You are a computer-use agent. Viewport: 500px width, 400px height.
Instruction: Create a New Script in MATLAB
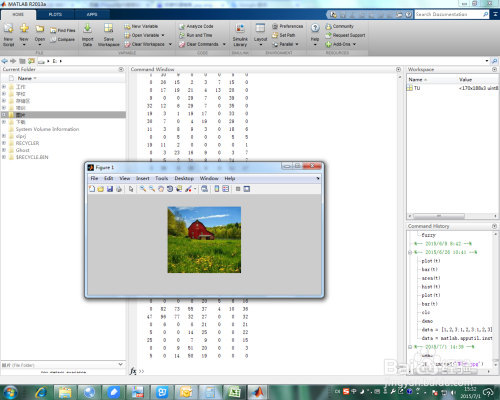[x=9, y=34]
